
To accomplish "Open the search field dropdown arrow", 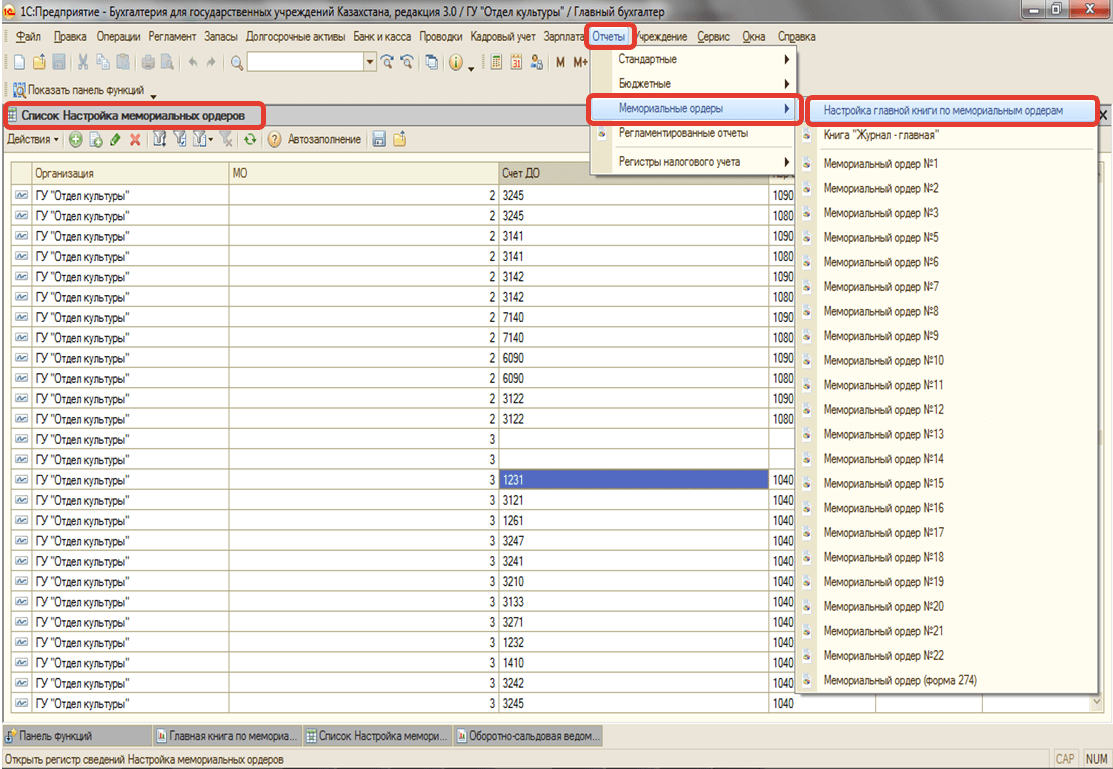I will tap(368, 62).
